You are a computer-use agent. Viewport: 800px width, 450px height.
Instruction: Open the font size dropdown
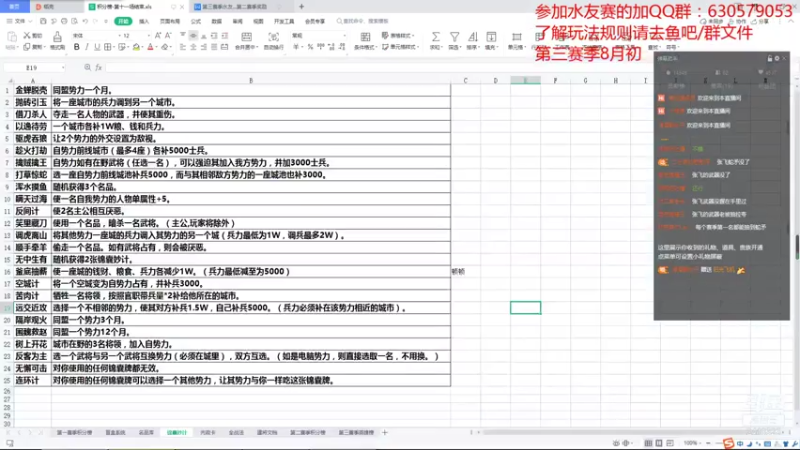point(148,36)
